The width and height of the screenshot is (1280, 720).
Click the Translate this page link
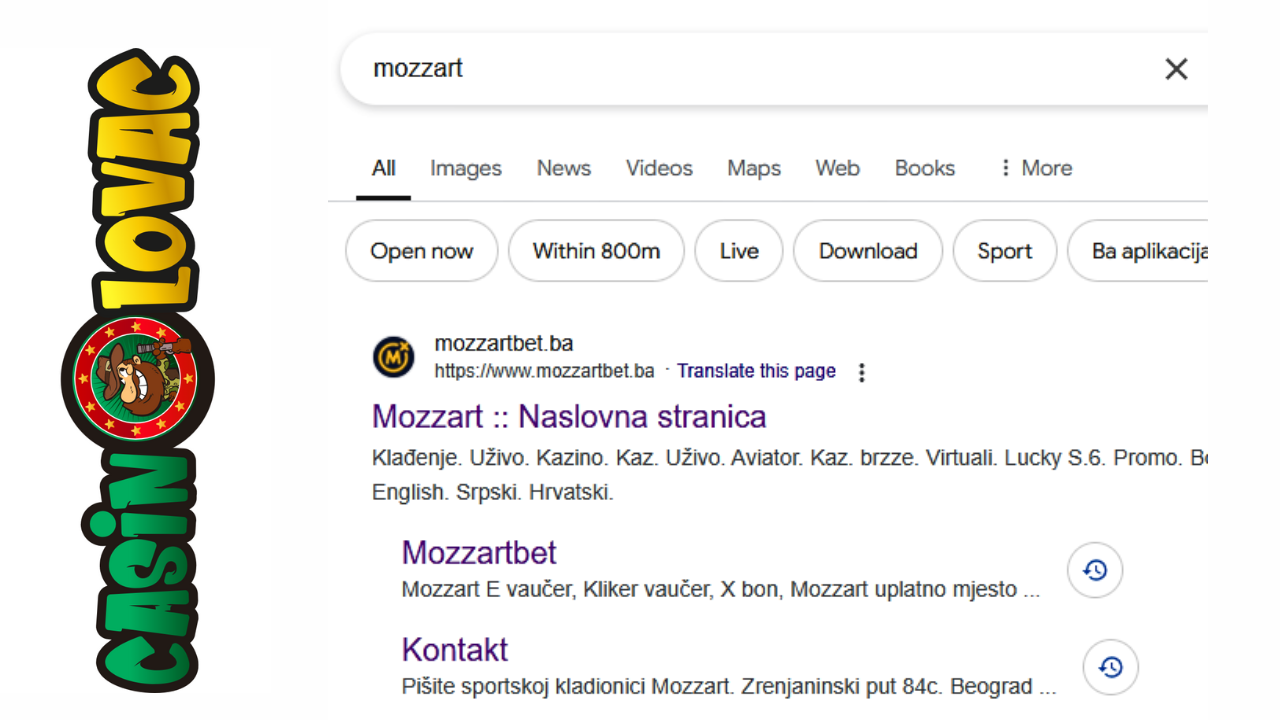coord(756,371)
